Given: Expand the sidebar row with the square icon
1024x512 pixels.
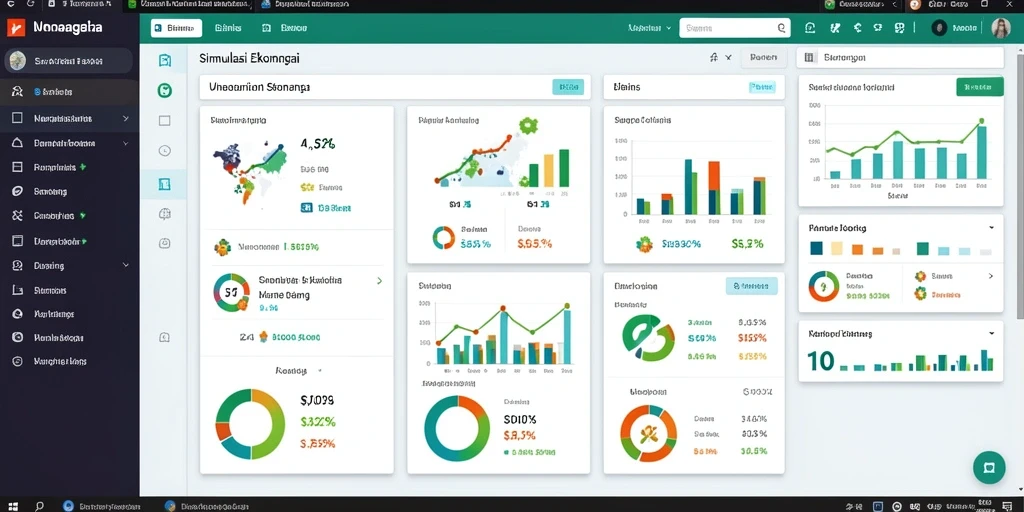Looking at the screenshot, I should tap(125, 119).
